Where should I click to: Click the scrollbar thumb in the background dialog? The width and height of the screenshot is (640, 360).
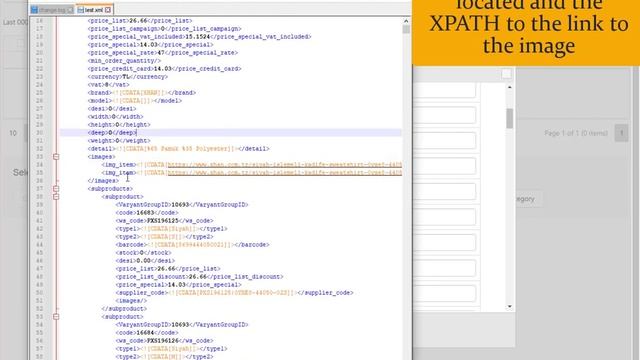tap(509, 118)
